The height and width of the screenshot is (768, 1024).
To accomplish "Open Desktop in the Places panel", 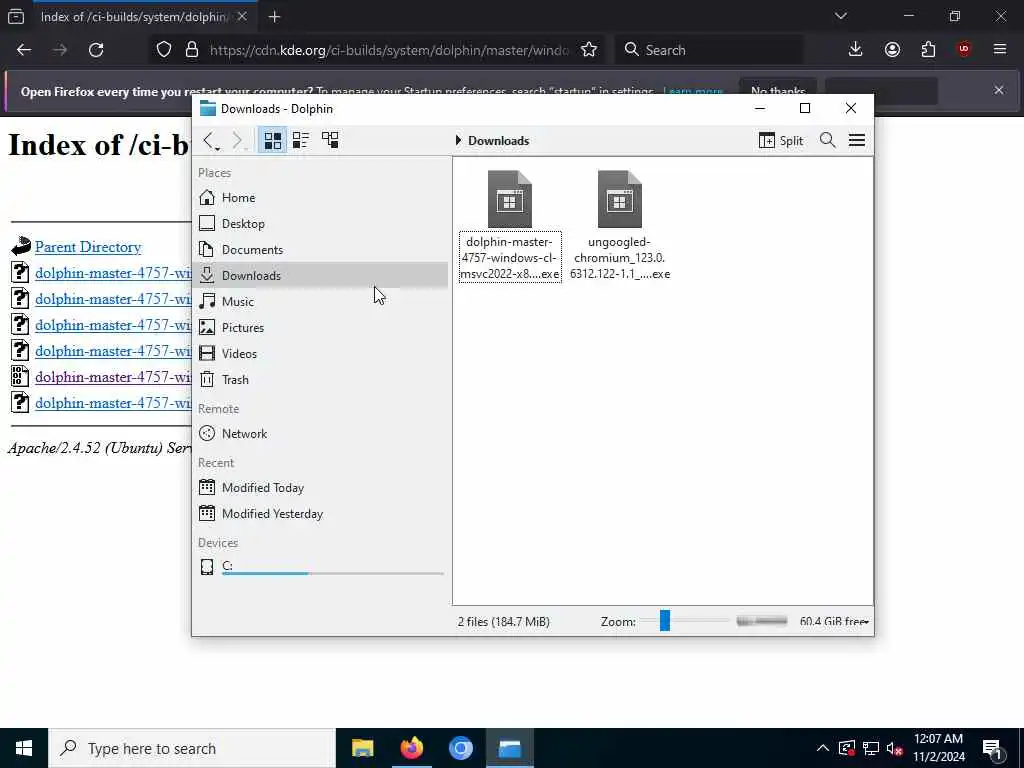I will point(320,223).
